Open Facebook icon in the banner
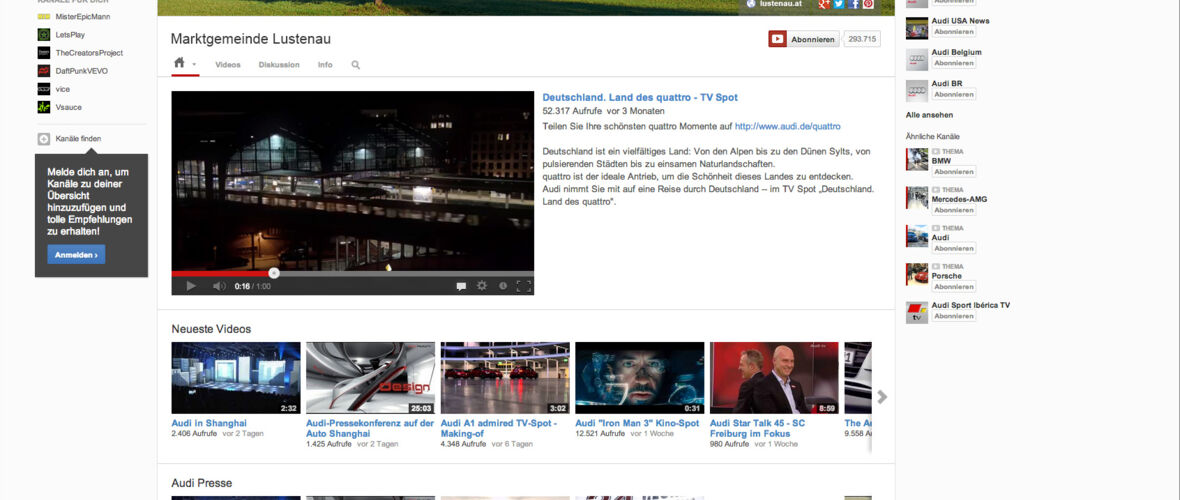 (854, 4)
